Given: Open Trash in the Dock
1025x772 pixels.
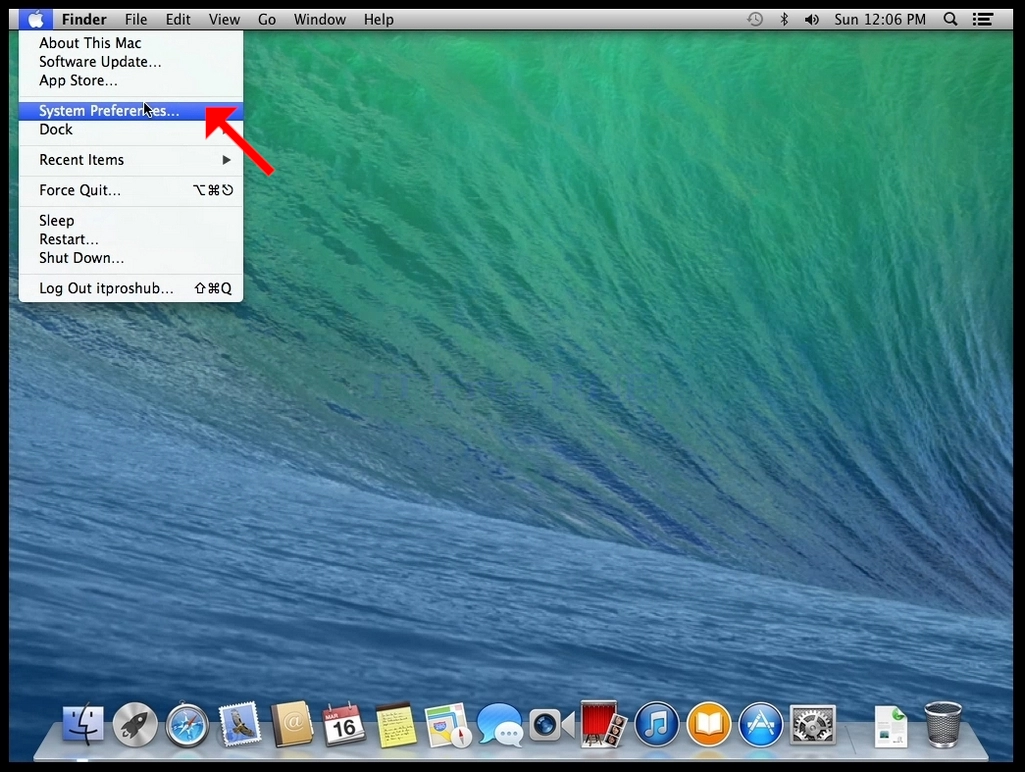Looking at the screenshot, I should coord(943,724).
